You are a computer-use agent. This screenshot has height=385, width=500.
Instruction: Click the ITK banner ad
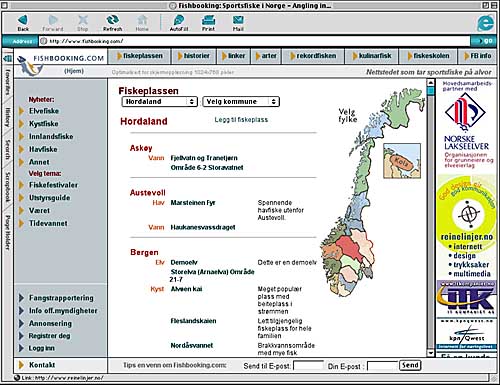pos(466,298)
